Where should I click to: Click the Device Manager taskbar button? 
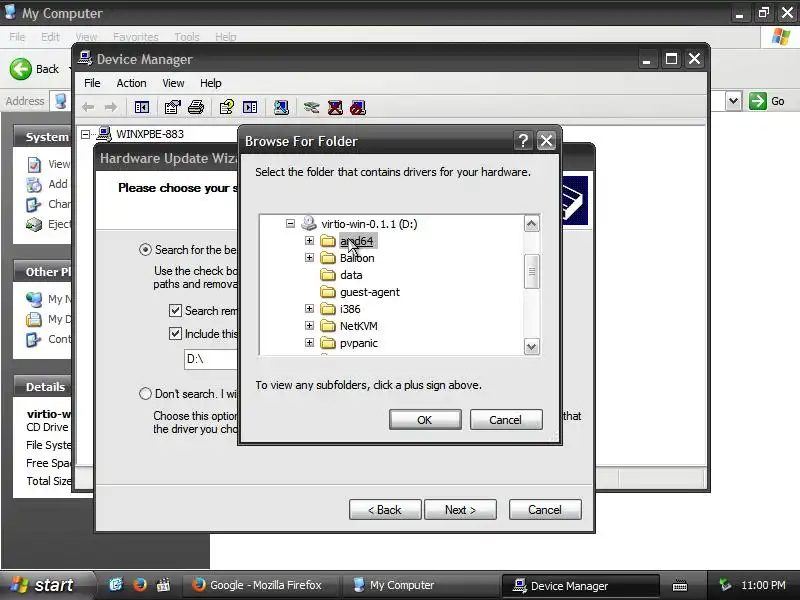tap(580, 586)
